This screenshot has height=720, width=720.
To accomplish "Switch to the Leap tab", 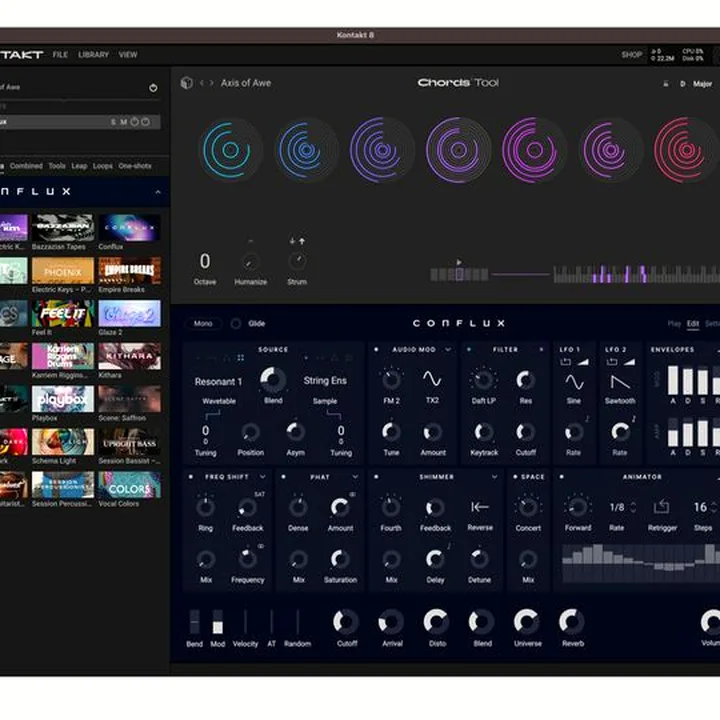I will [79, 166].
